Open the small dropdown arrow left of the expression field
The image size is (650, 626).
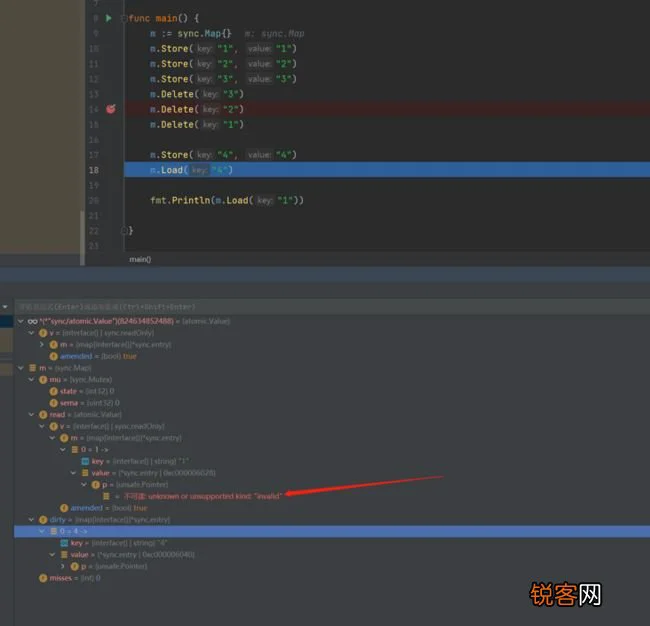point(5,307)
